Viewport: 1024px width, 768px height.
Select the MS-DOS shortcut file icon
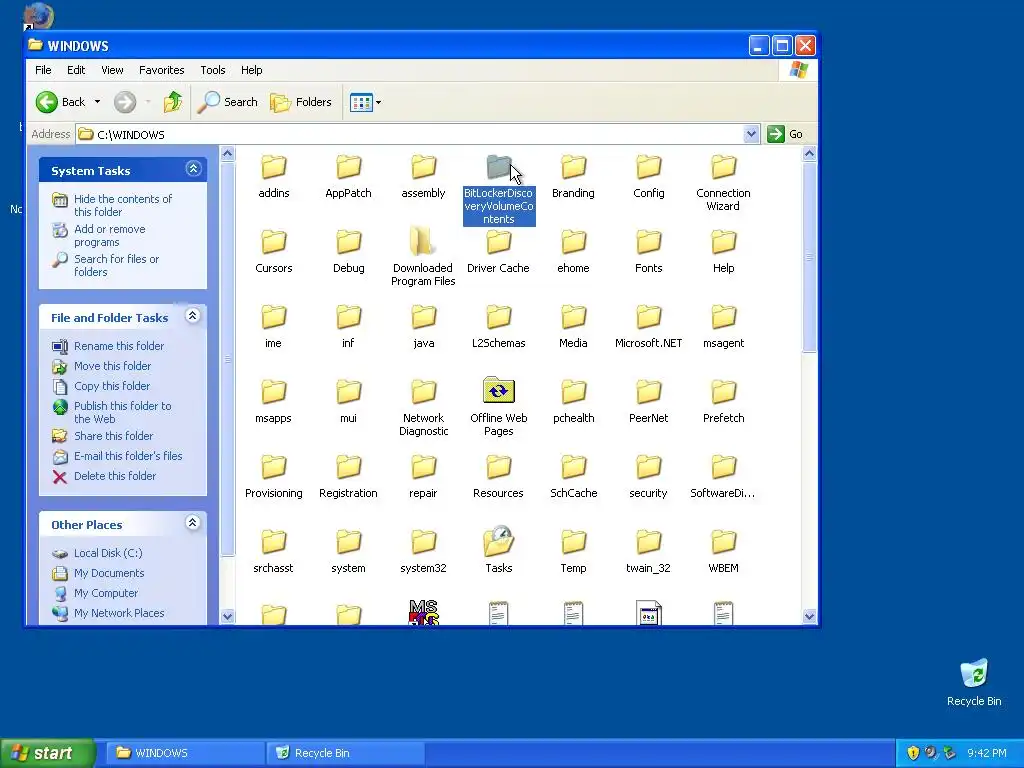pos(423,613)
